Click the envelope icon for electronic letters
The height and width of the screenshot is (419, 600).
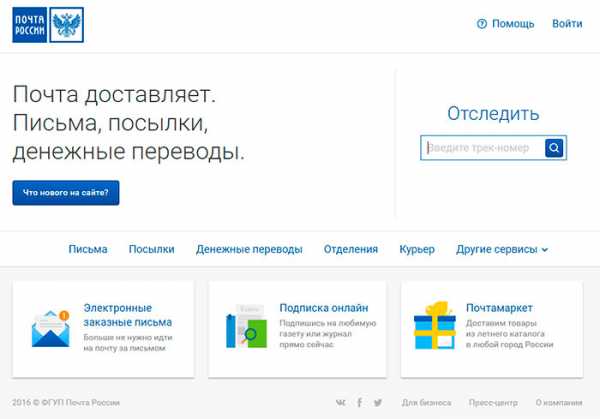(x=51, y=329)
